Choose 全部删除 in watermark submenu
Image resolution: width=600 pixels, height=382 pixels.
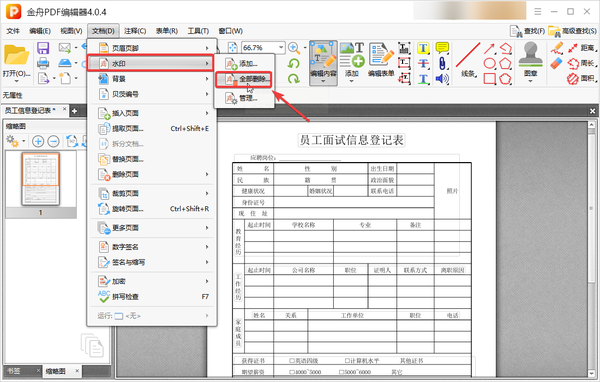tap(244, 79)
